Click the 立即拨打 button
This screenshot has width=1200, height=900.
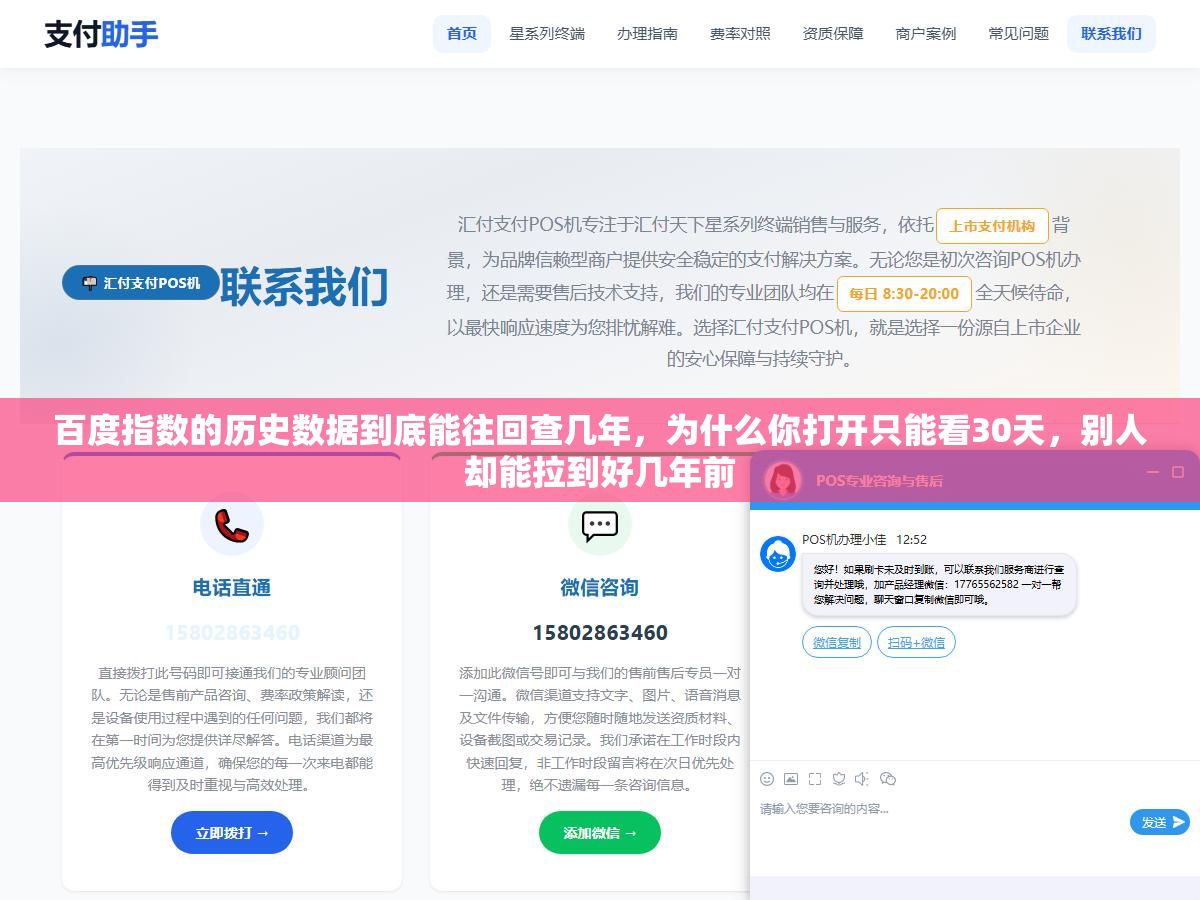[x=232, y=832]
